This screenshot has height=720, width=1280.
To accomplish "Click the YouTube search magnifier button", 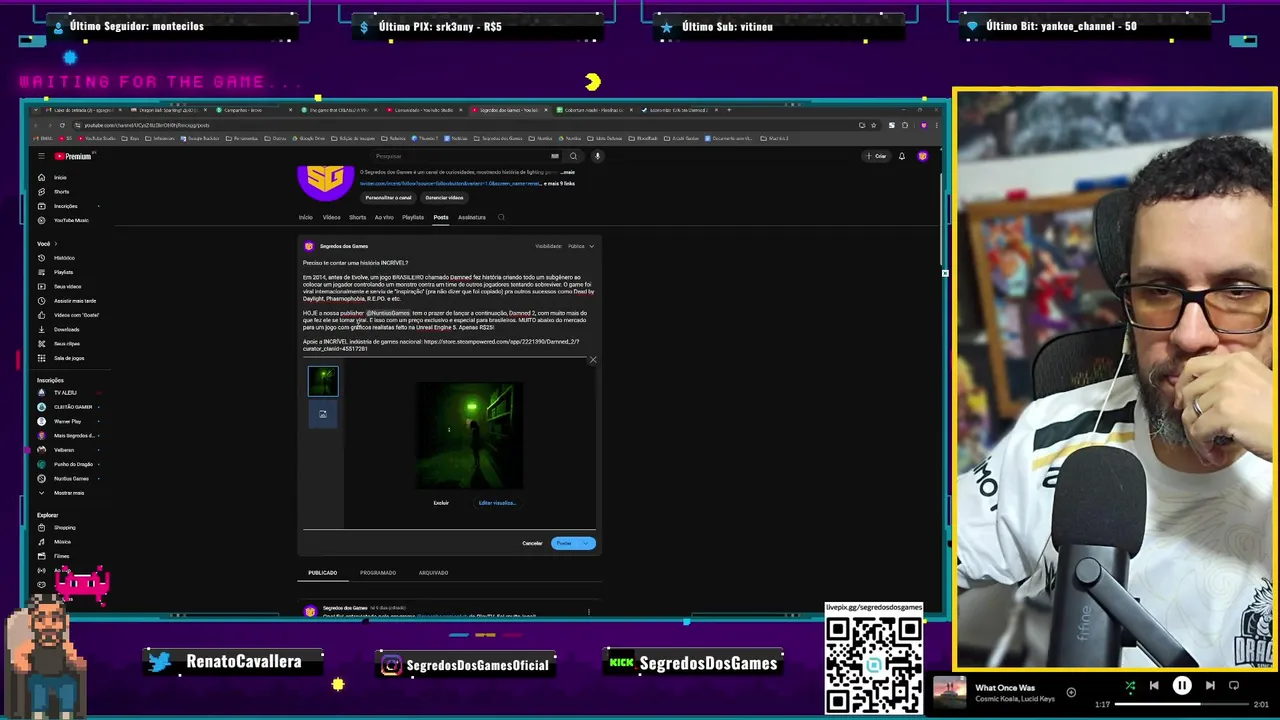I will pyautogui.click(x=573, y=156).
